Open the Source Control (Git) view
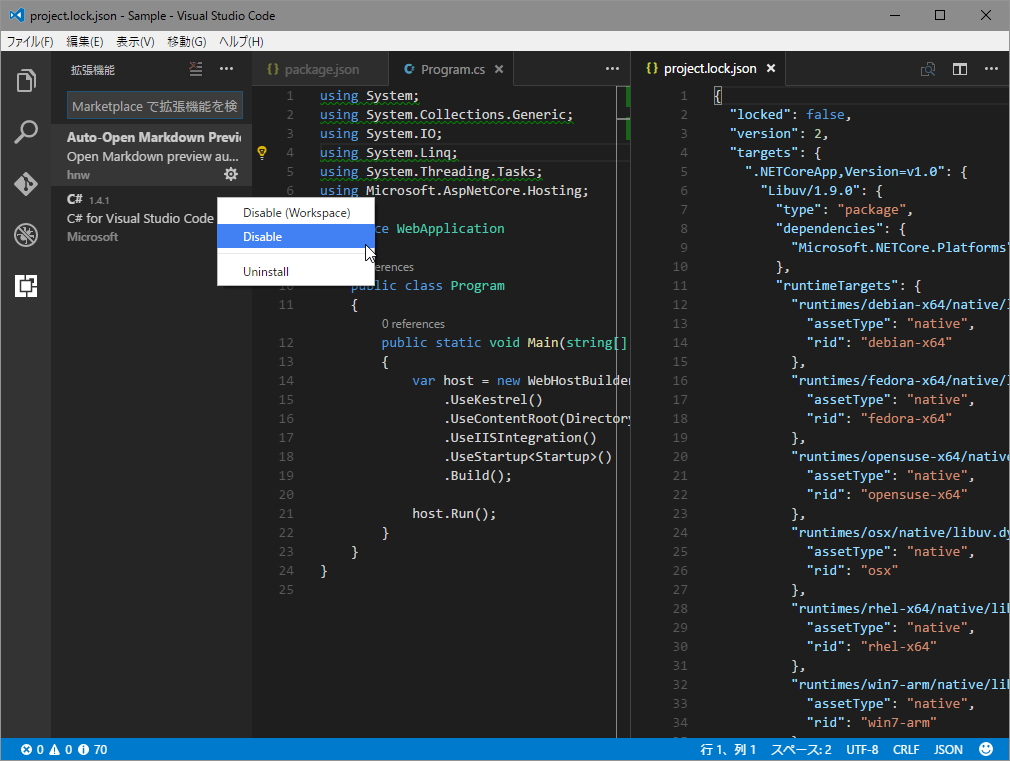The height and width of the screenshot is (761, 1010). tap(26, 184)
